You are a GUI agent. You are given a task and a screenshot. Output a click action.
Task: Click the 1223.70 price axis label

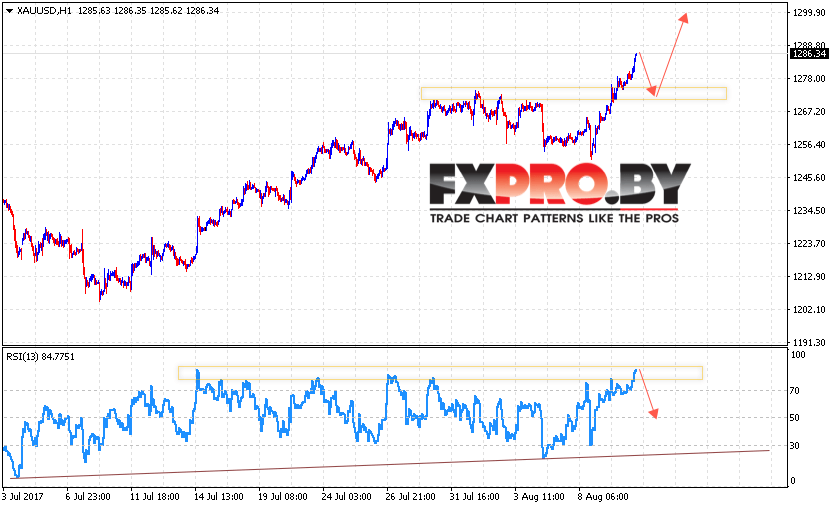click(x=809, y=244)
